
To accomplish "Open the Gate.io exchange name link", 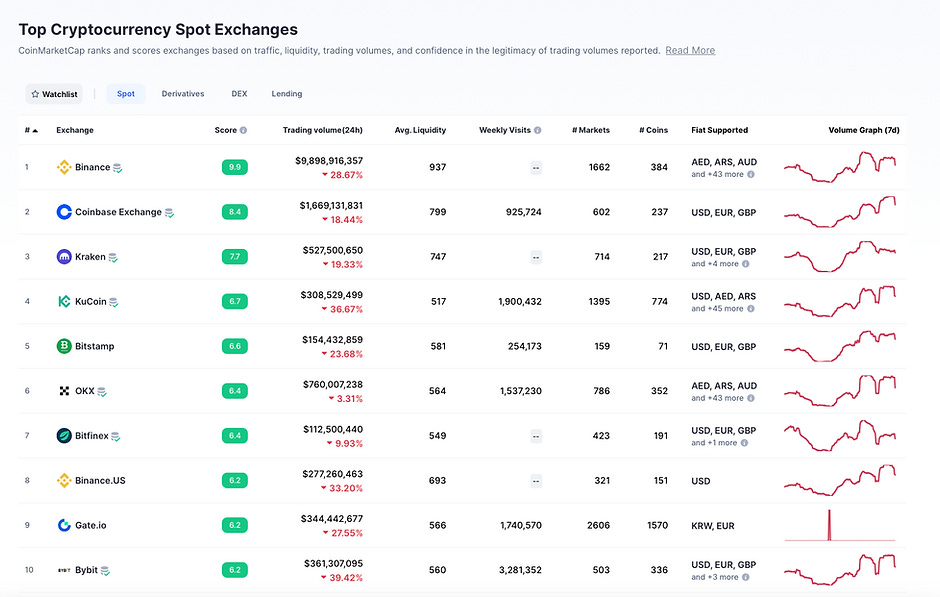I will [x=91, y=525].
